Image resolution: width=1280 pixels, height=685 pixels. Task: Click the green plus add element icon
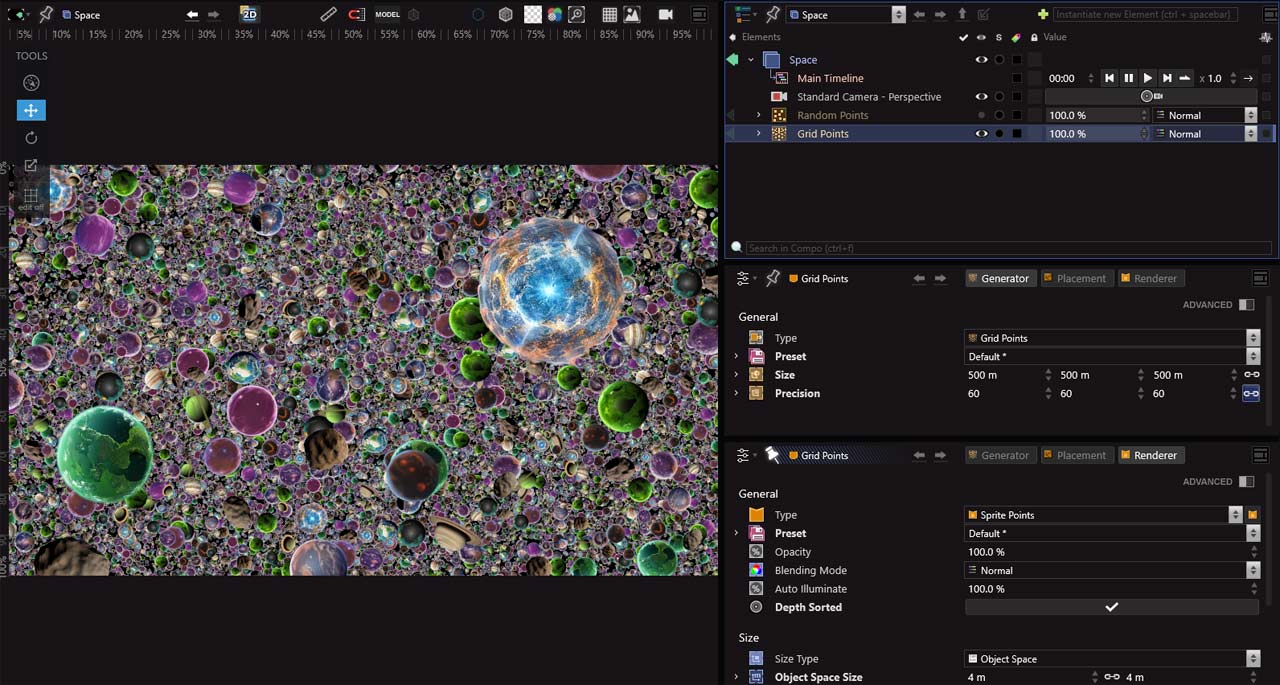[x=1043, y=14]
